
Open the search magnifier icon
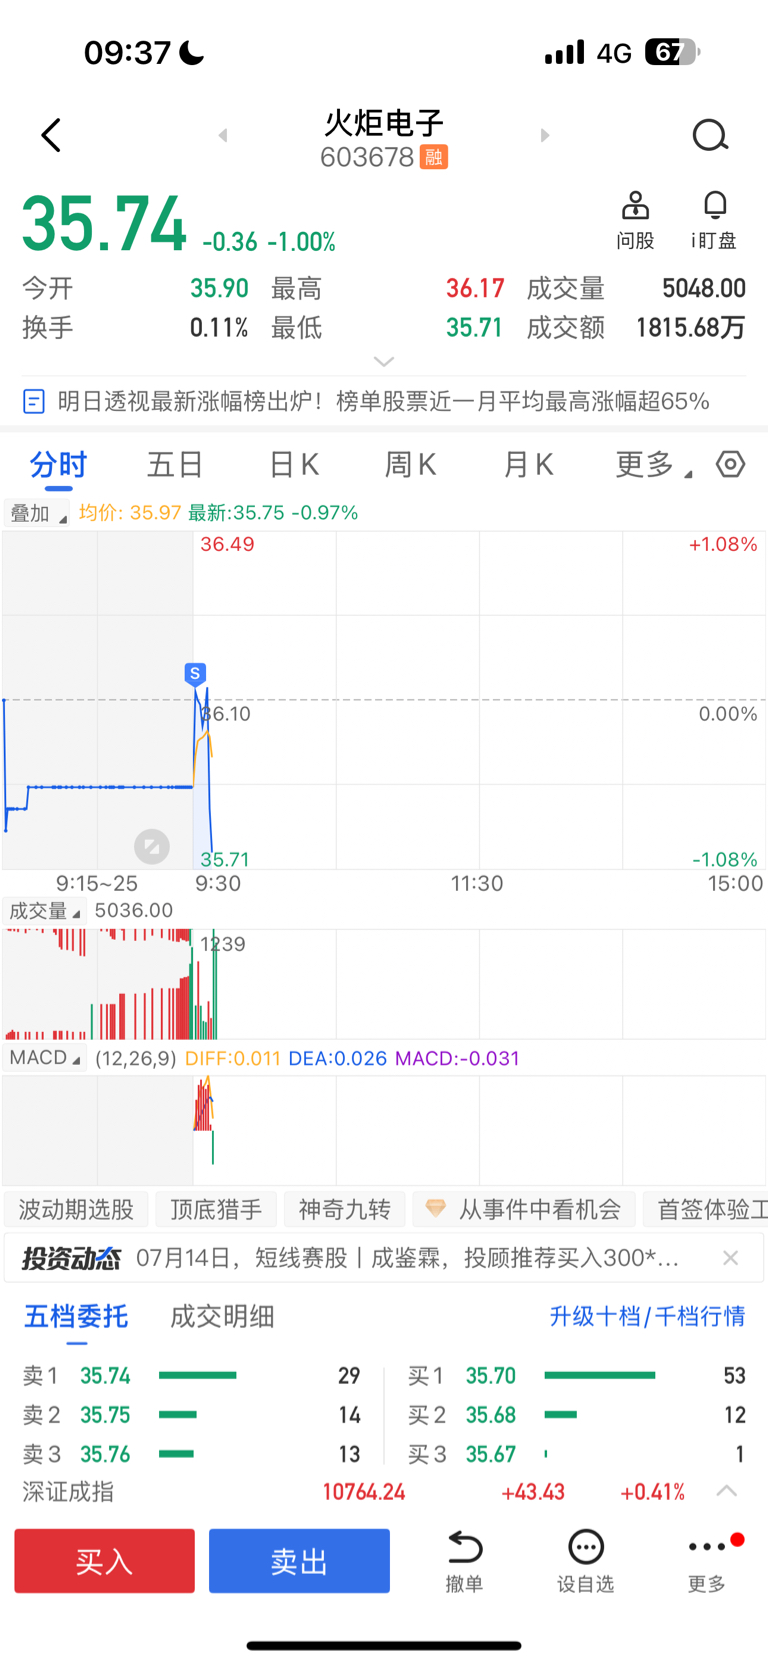pyautogui.click(x=710, y=135)
